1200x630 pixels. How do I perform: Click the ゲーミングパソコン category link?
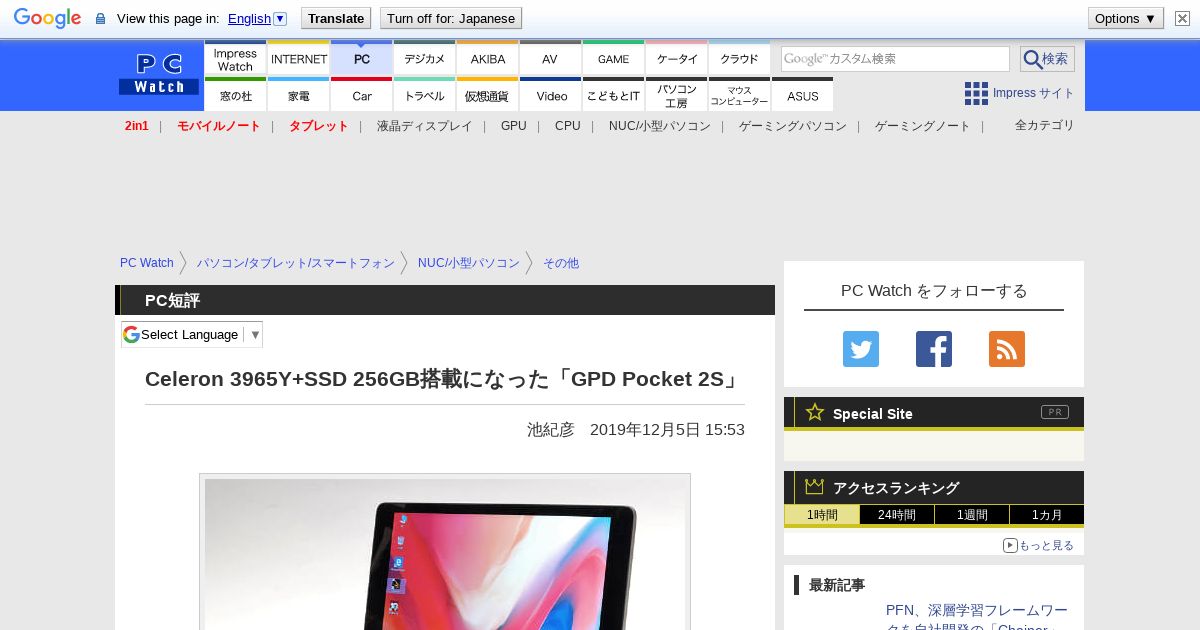click(793, 126)
